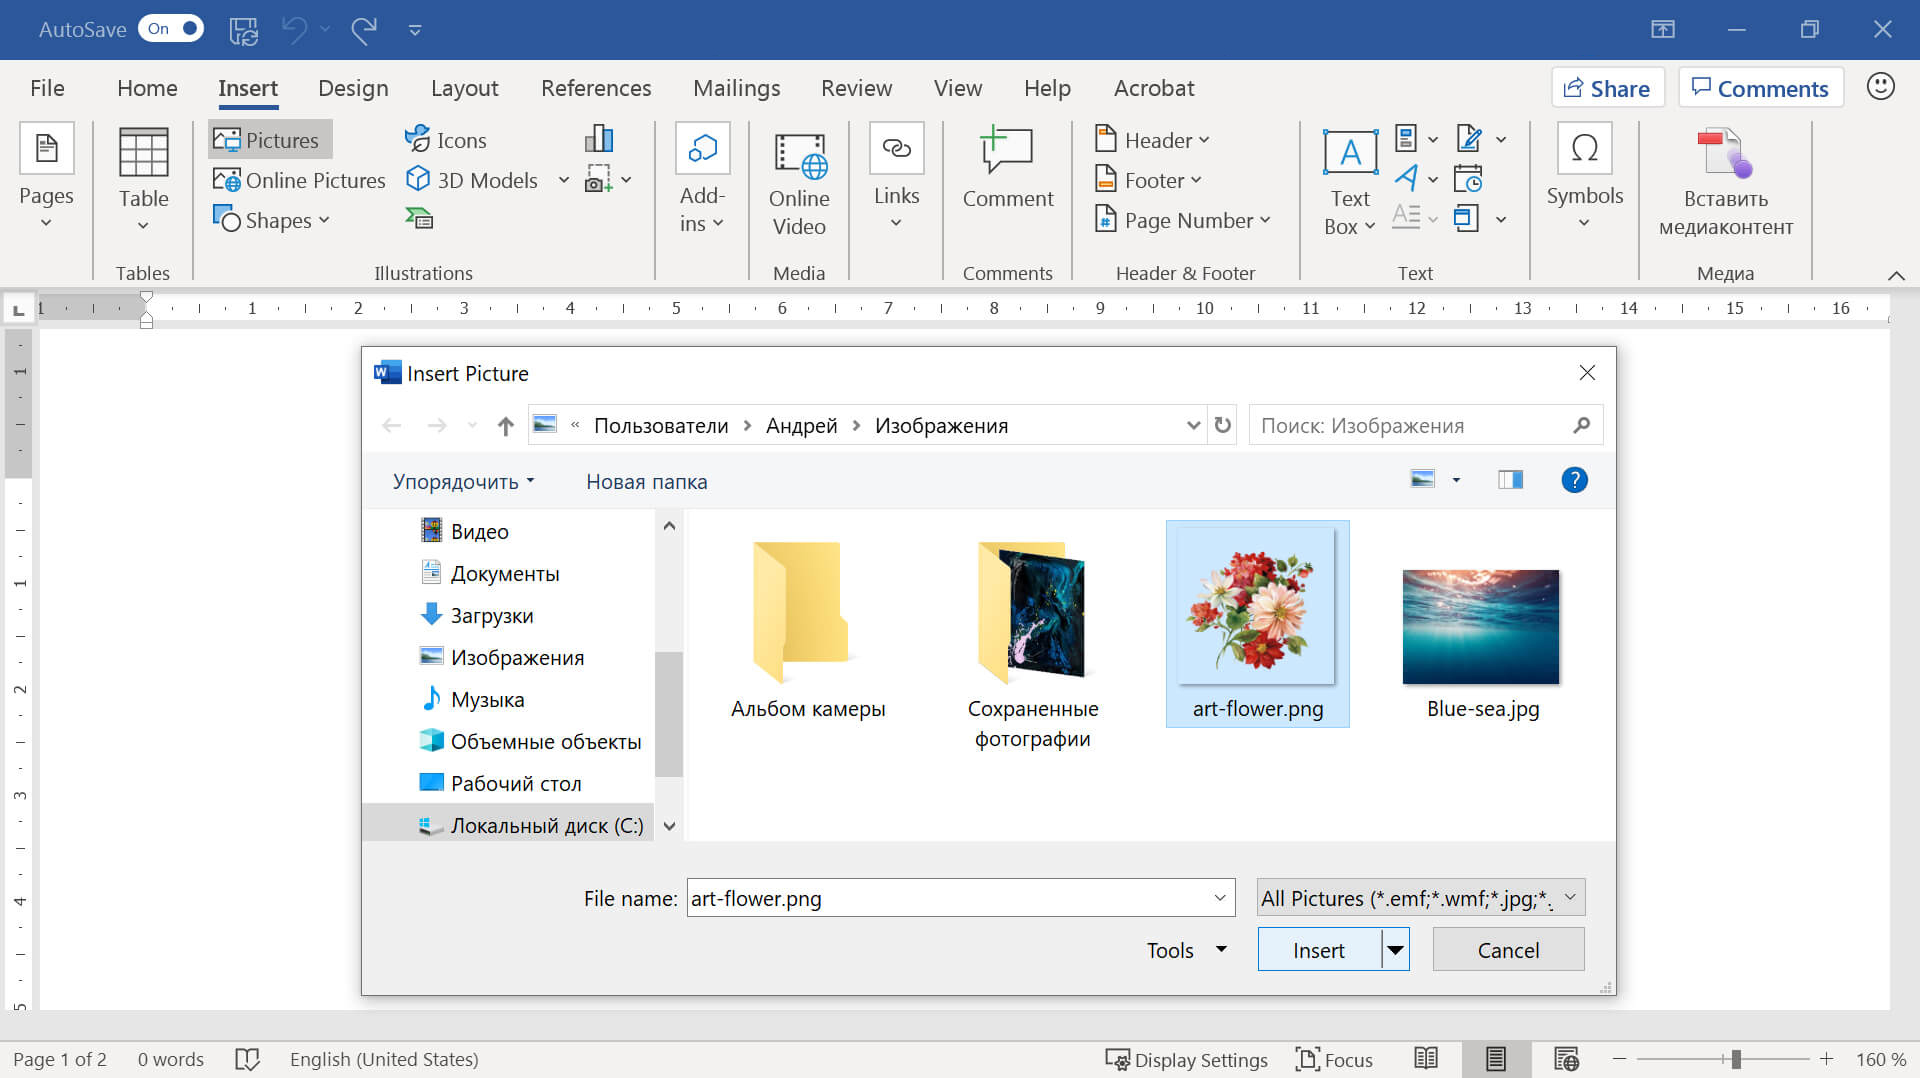Click Новая папка to create folder
The height and width of the screenshot is (1078, 1920).
coord(646,481)
